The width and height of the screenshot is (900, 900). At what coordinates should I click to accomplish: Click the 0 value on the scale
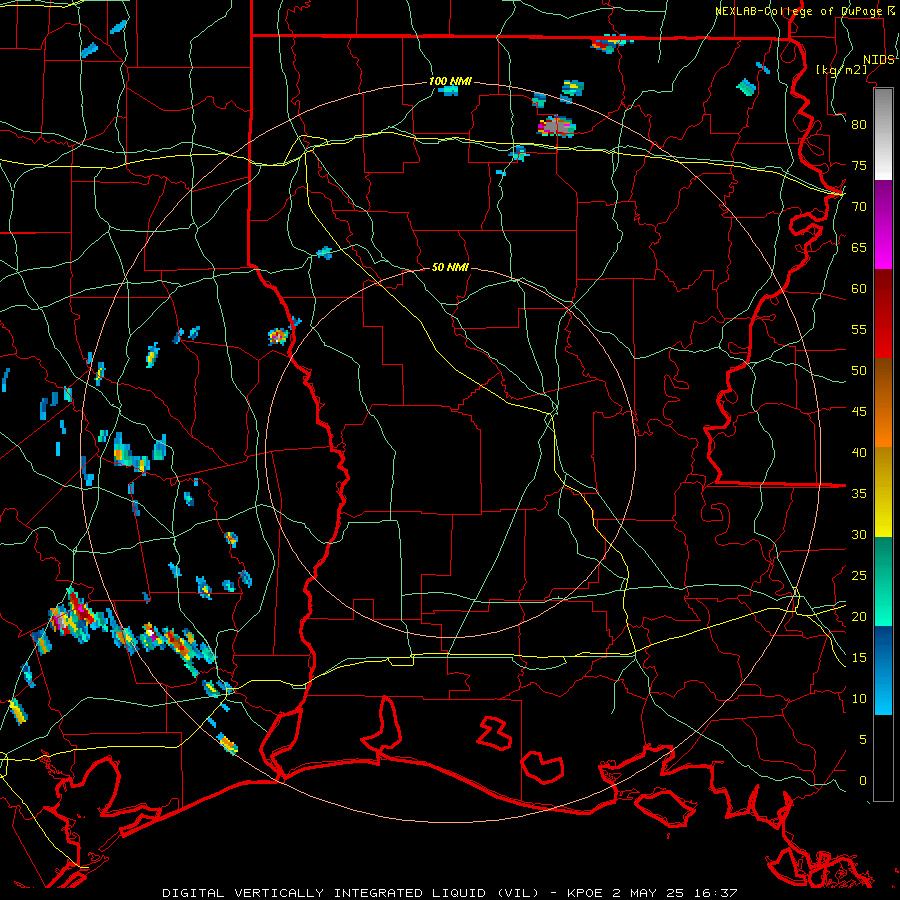click(x=863, y=781)
